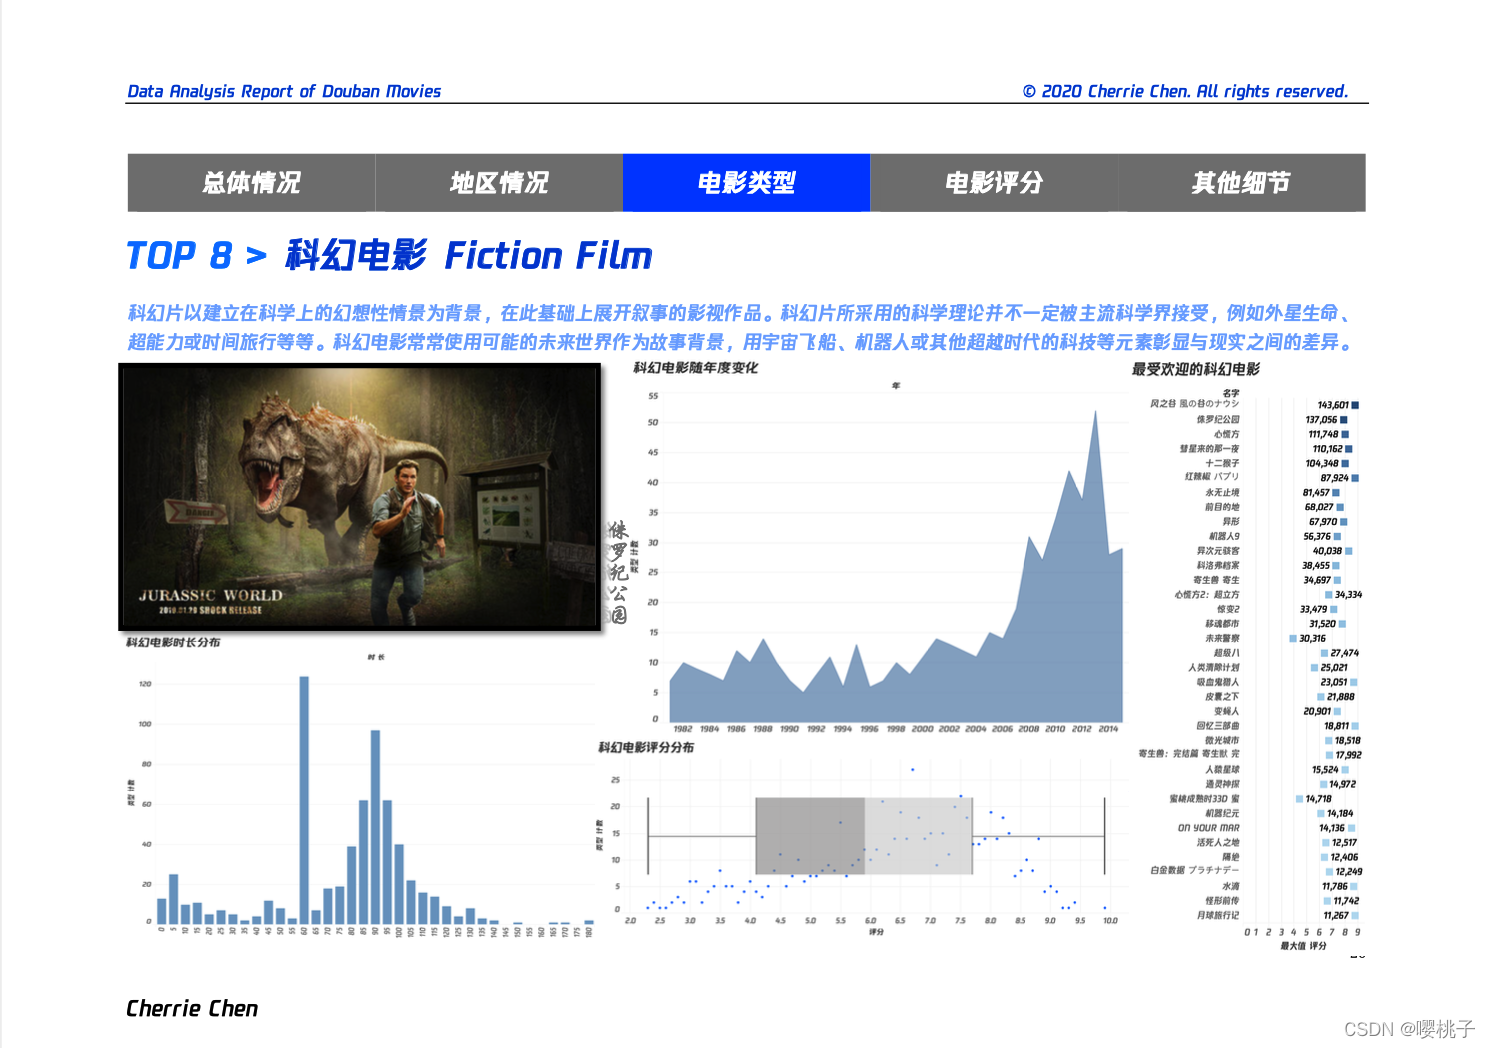This screenshot has width=1490, height=1048.
Task: Click the light gray half of the rating box plot
Action: [919, 836]
